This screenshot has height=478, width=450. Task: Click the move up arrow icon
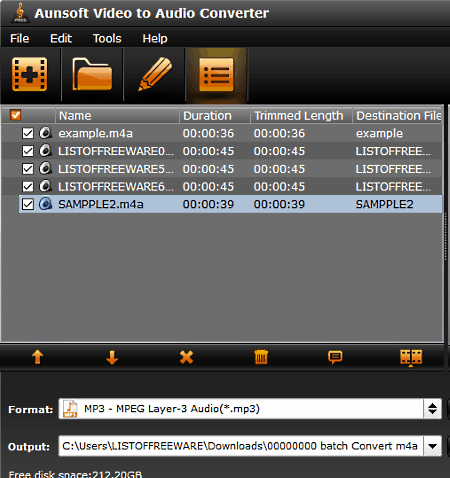[x=37, y=357]
